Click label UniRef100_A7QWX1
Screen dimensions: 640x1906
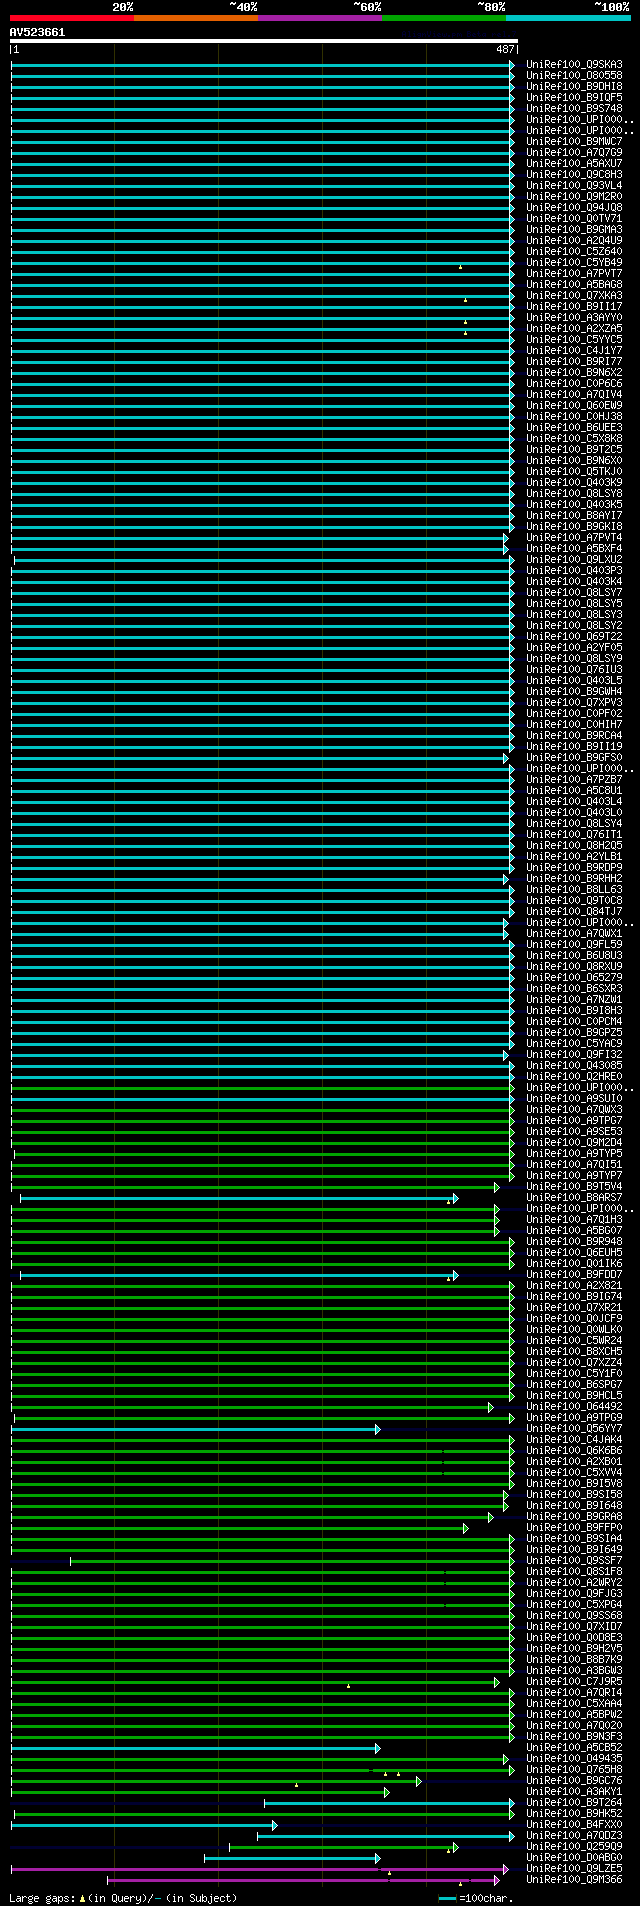(574, 933)
